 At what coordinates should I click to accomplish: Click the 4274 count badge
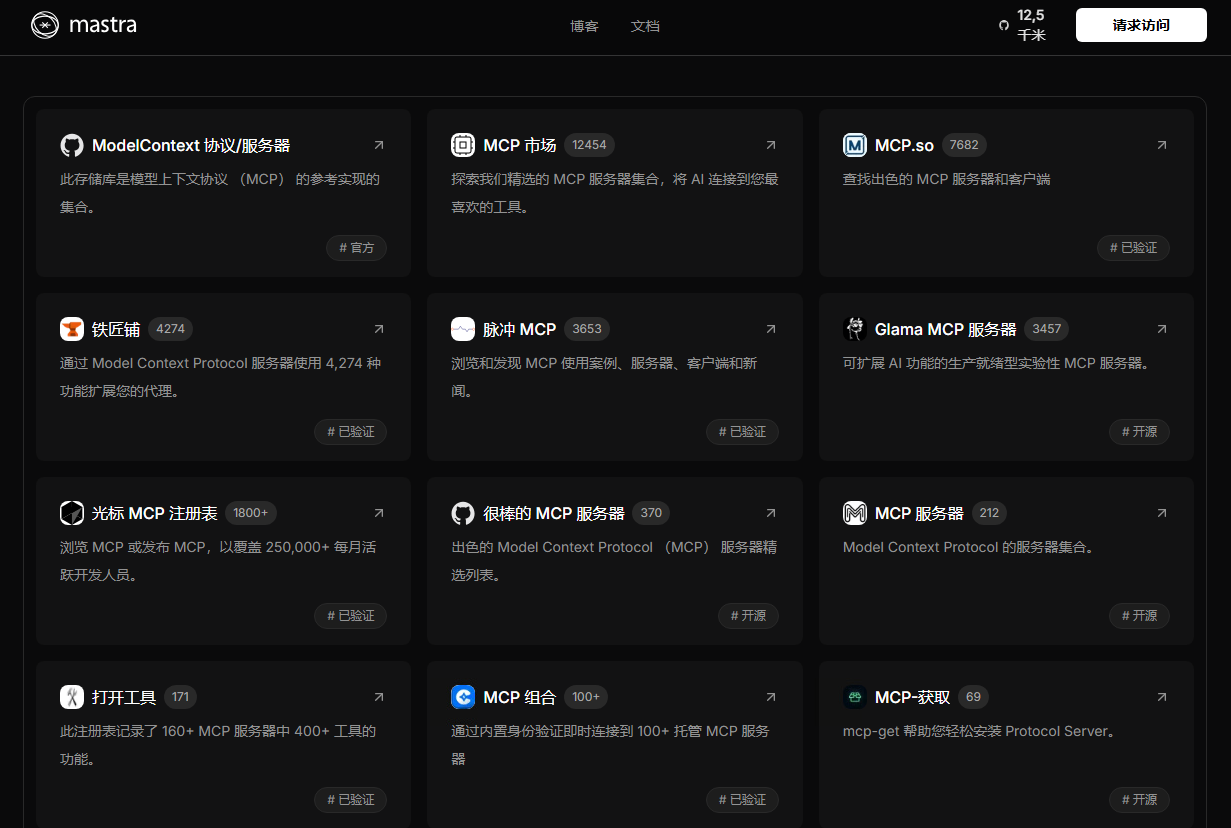pyautogui.click(x=171, y=329)
